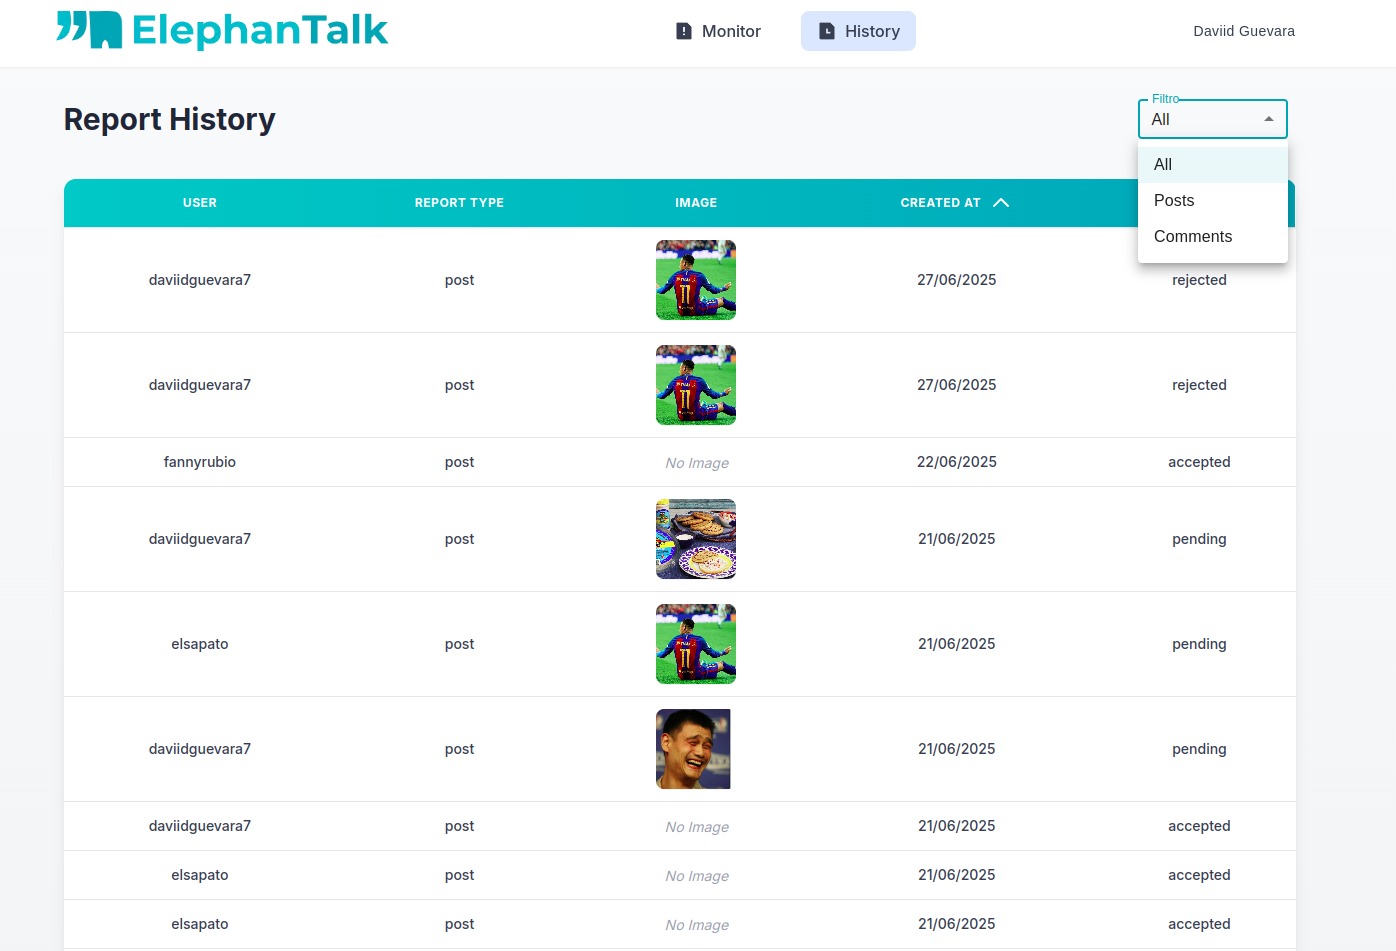Open the first row soccer player thumbnail
The image size is (1396, 951).
click(x=696, y=280)
